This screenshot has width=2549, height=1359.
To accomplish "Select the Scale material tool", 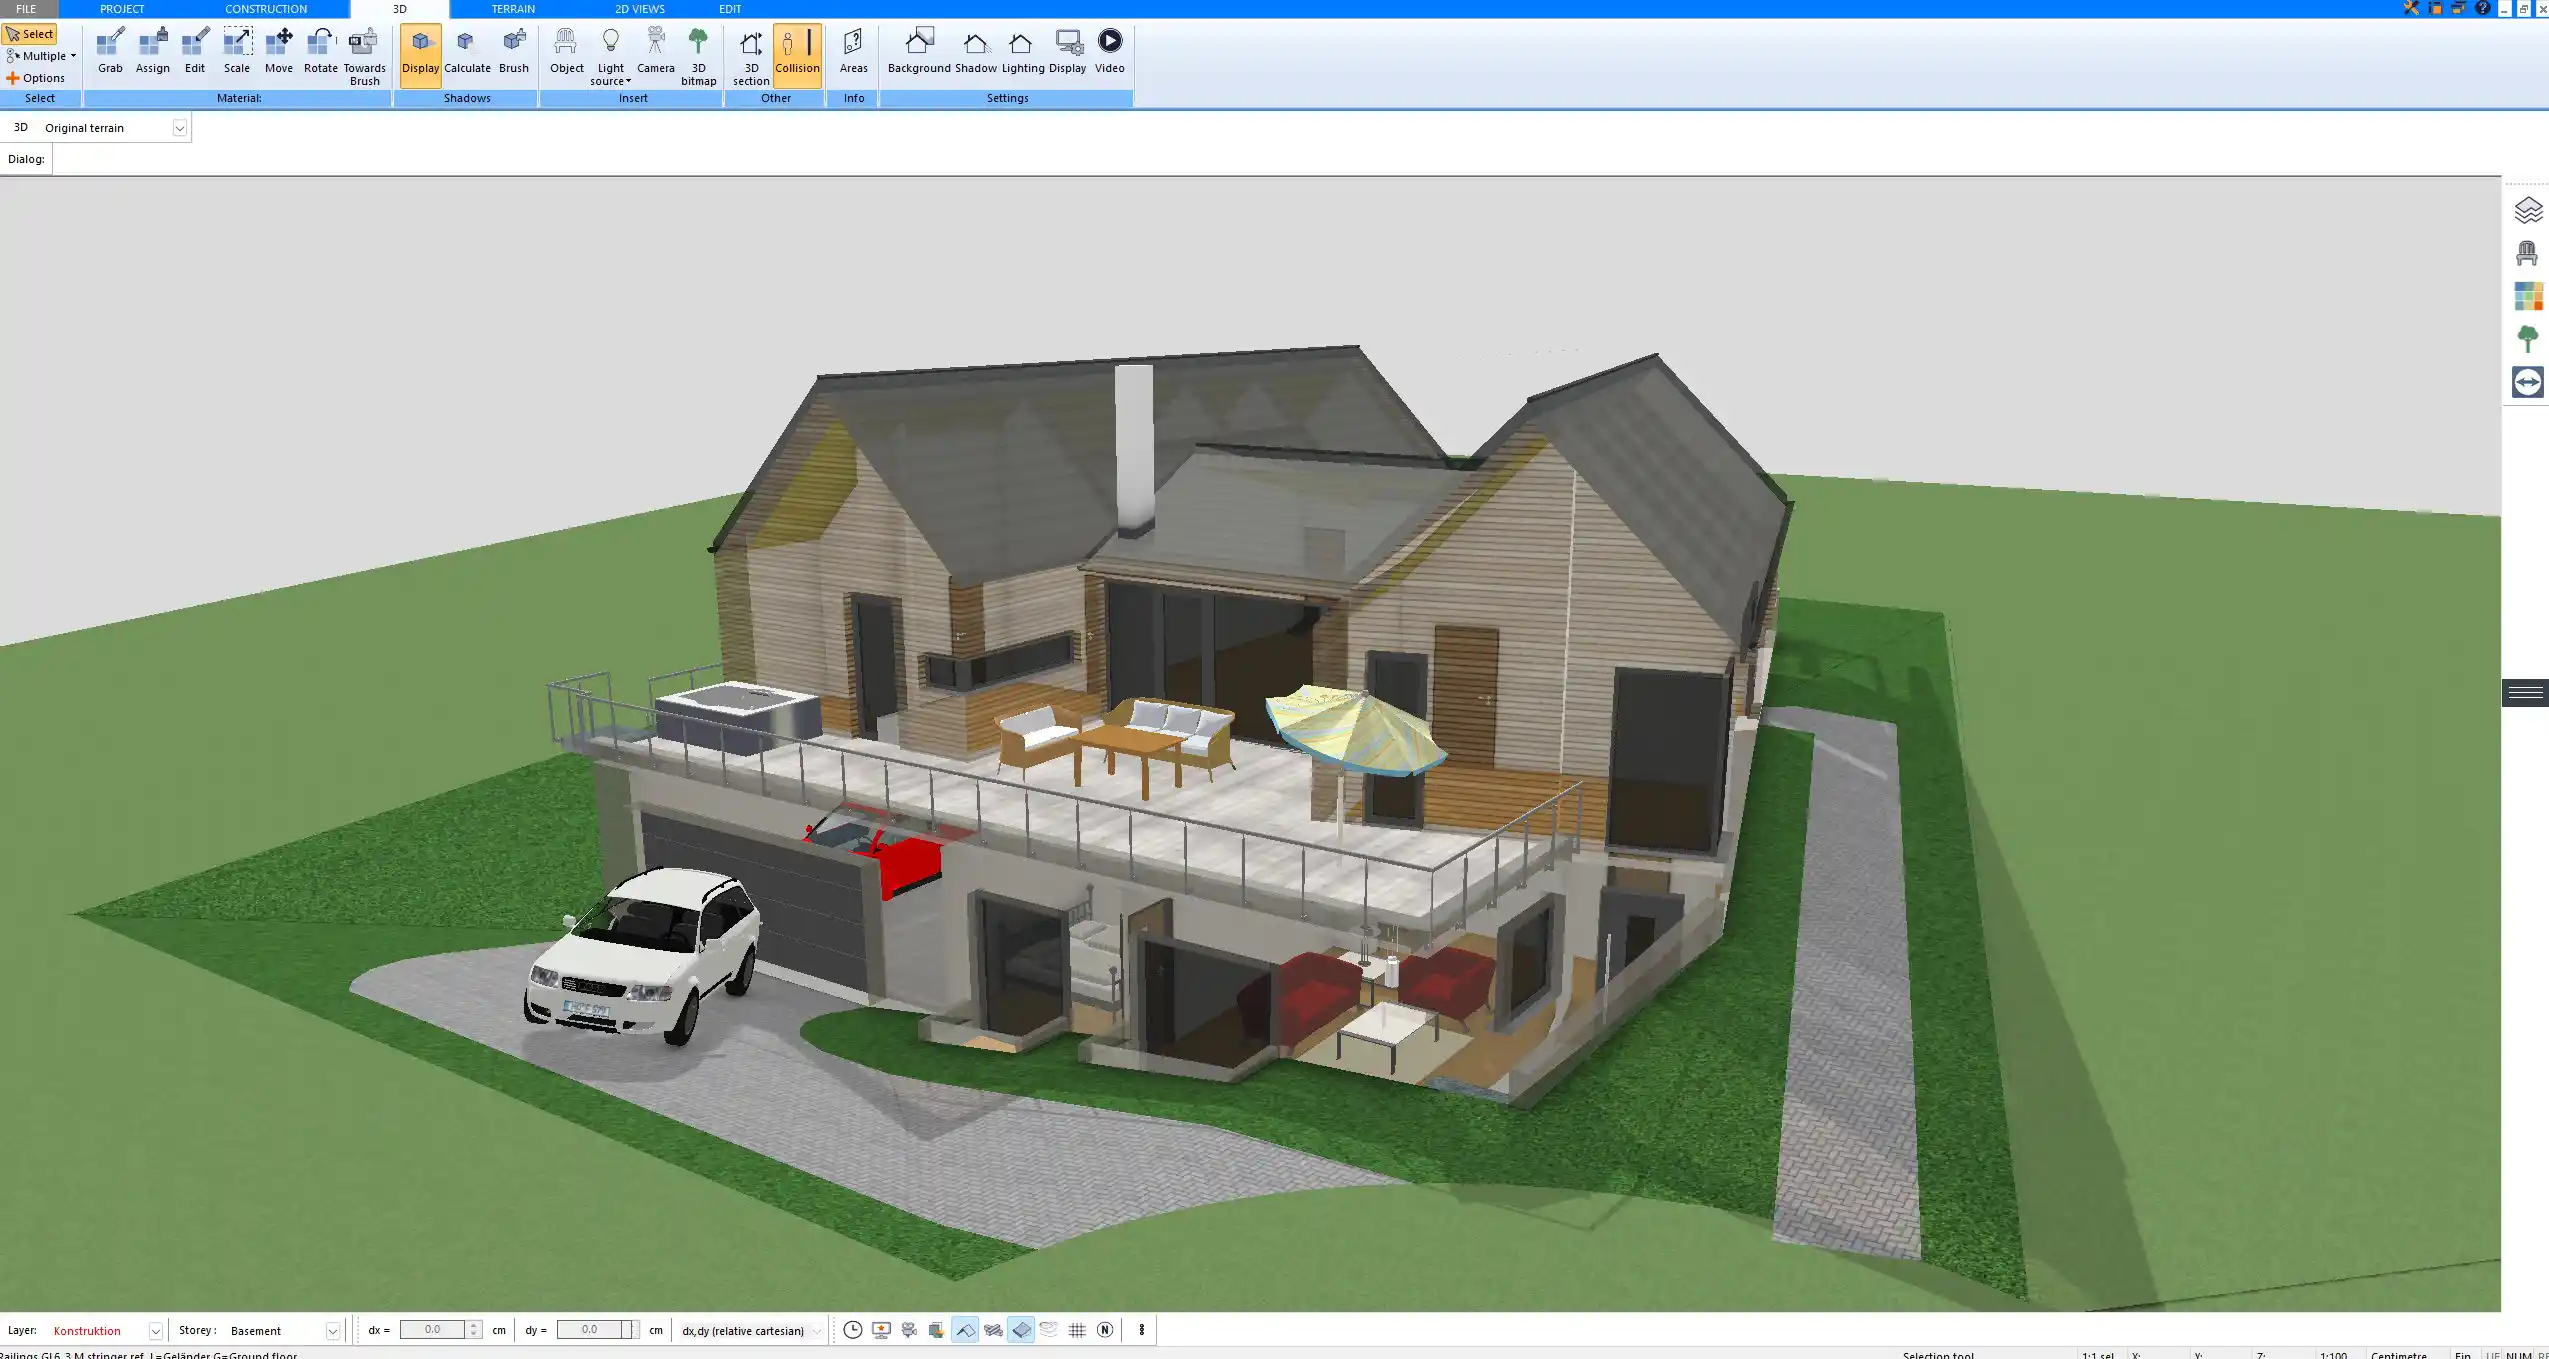I will click(236, 50).
